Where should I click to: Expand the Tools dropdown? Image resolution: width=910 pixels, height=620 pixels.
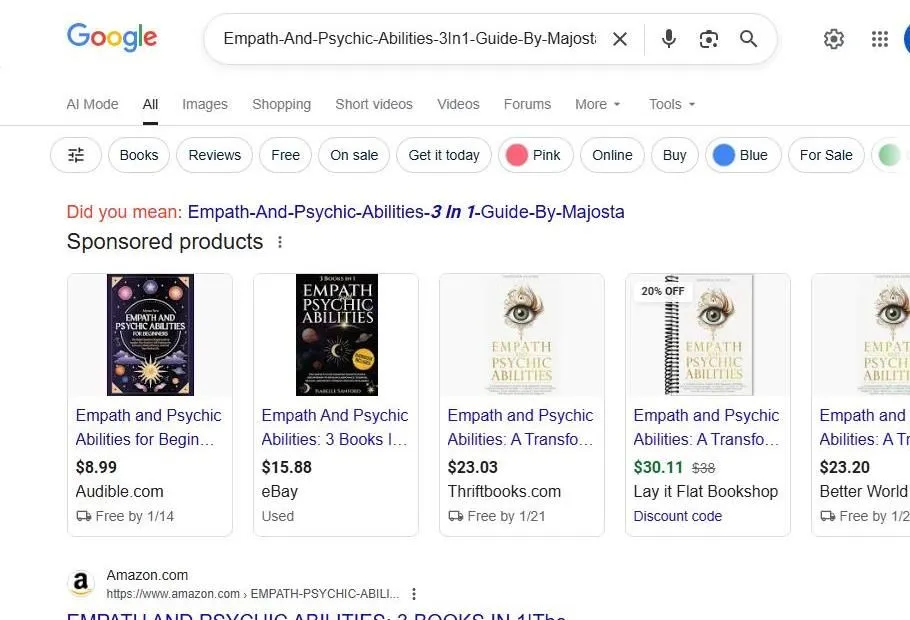tap(671, 104)
